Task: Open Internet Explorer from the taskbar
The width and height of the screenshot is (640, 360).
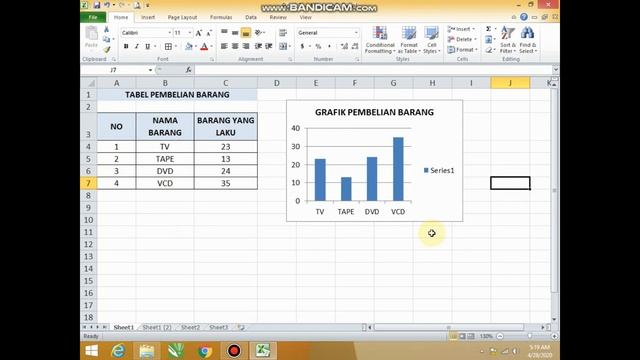Action: click(x=118, y=351)
